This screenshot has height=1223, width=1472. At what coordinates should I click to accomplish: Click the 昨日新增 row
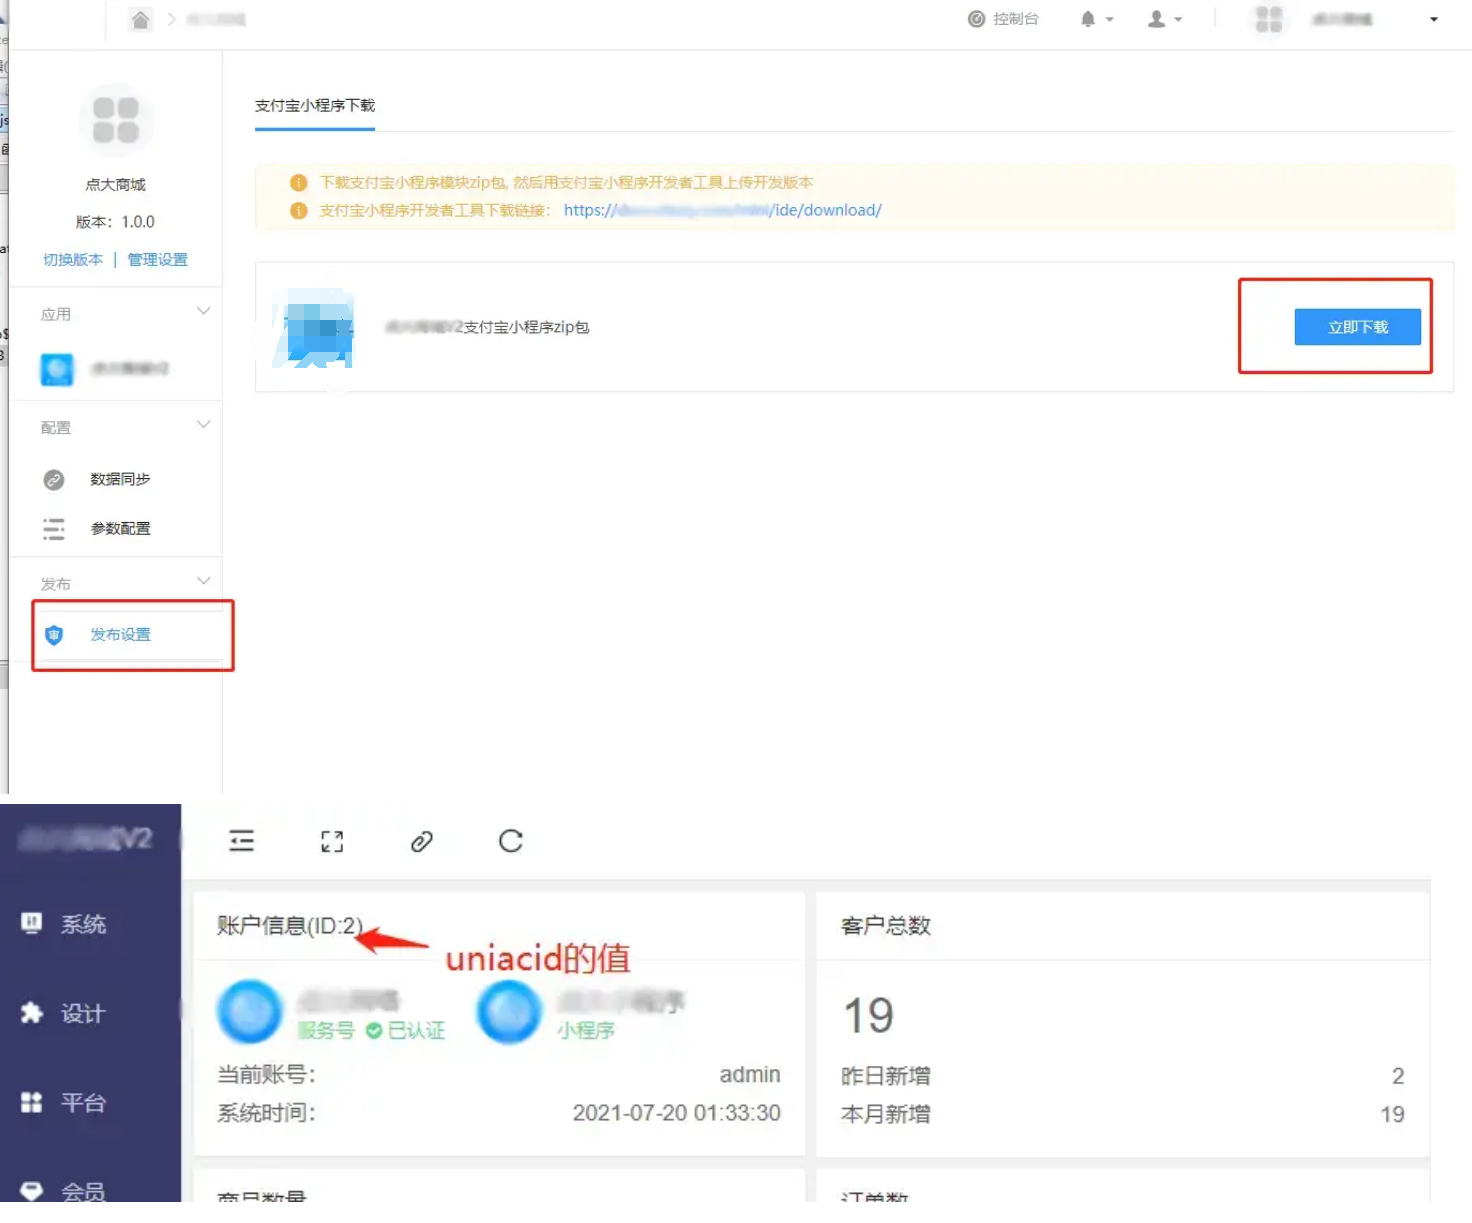click(x=1122, y=1076)
